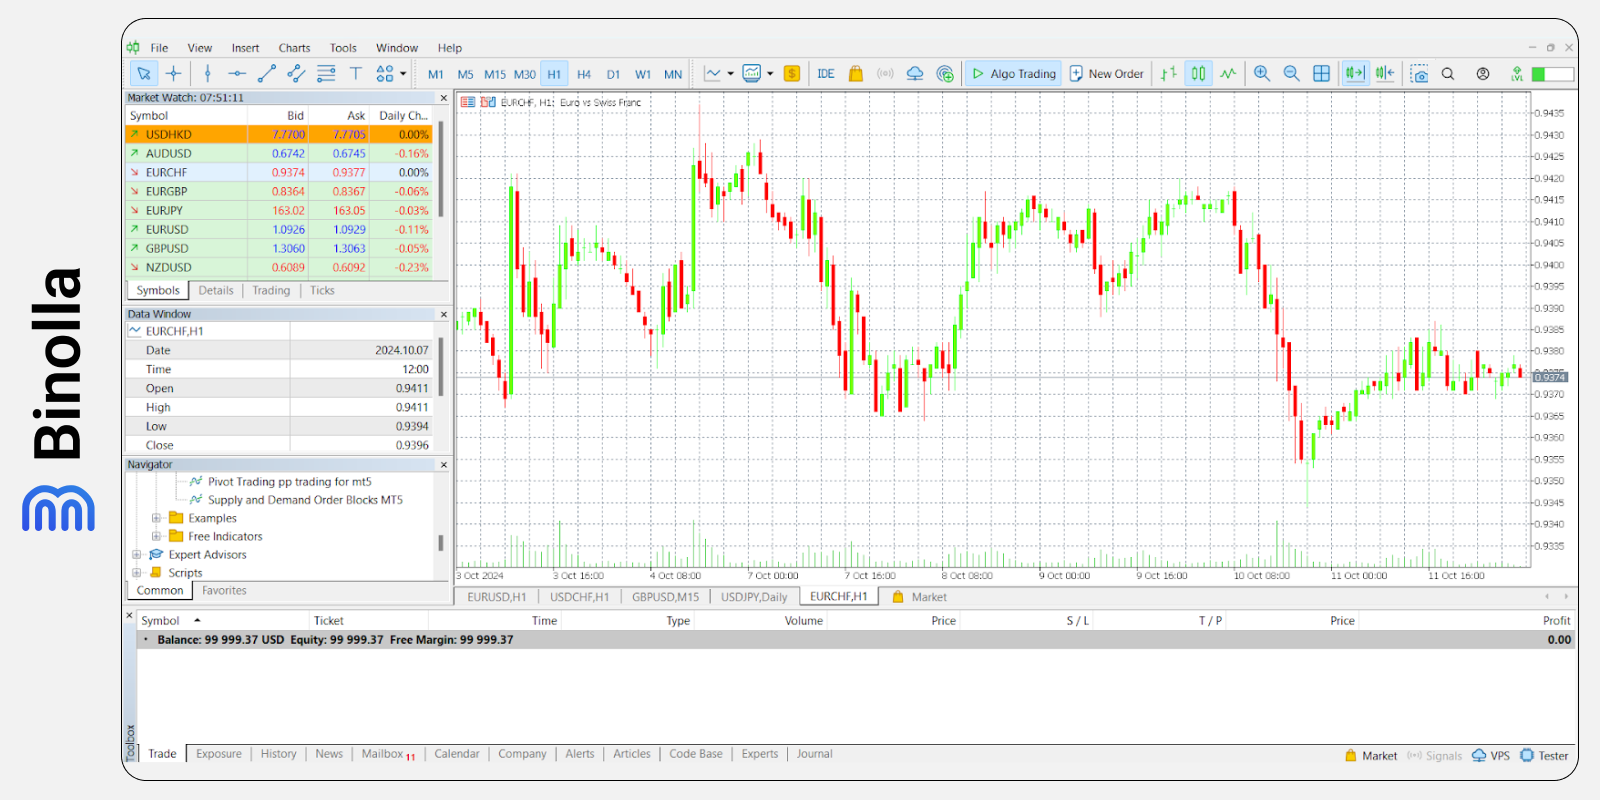1600x800 pixels.
Task: Select the text label tool
Action: pyautogui.click(x=355, y=73)
